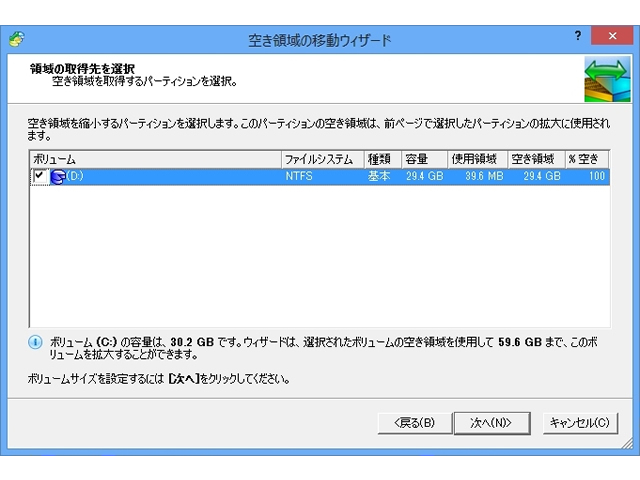The width and height of the screenshot is (640, 480).
Task: Sort by ボリューム column header
Action: click(156, 159)
